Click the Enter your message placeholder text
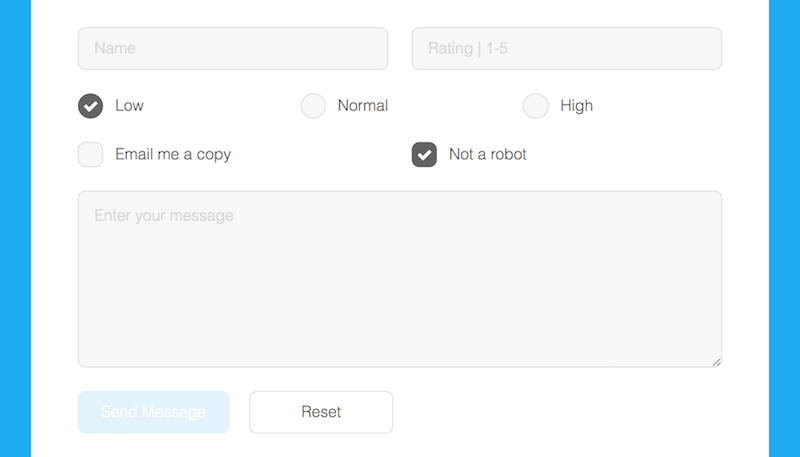The height and width of the screenshot is (457, 800). tap(164, 216)
